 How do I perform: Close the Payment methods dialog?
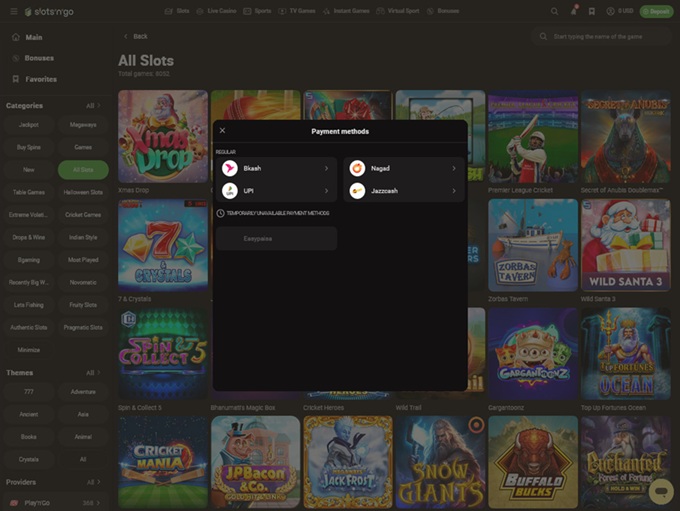click(222, 131)
